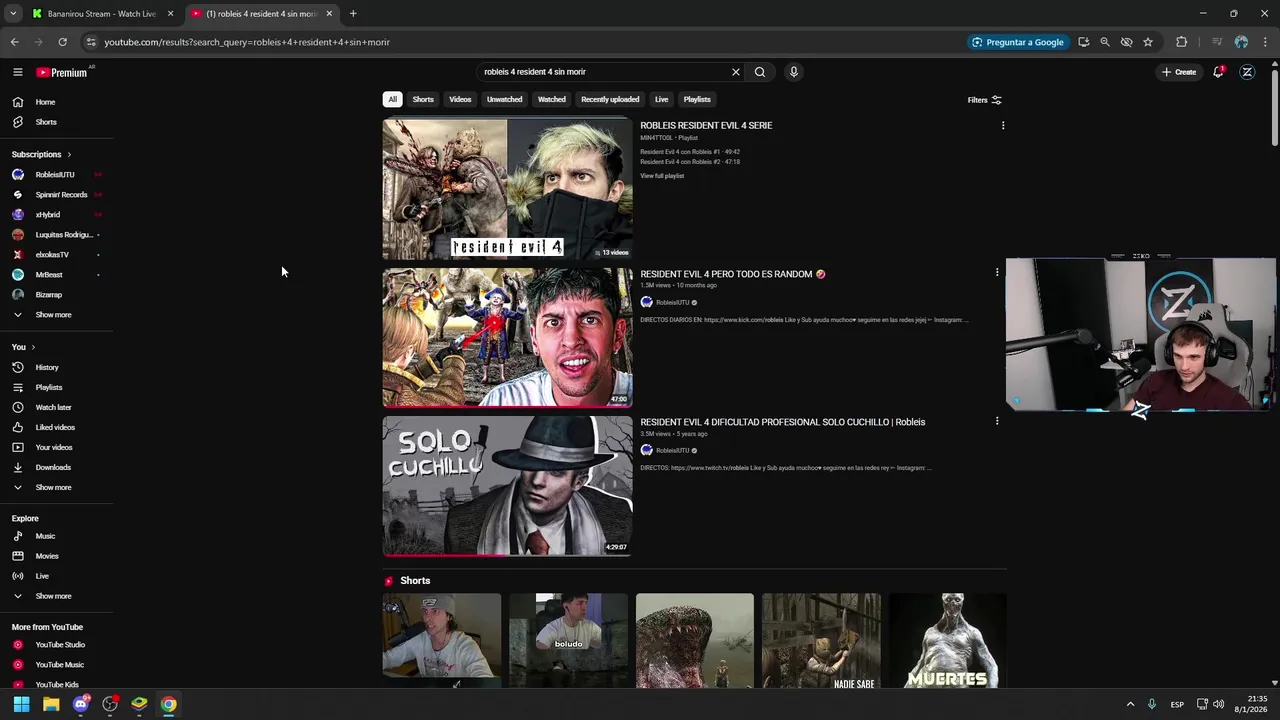This screenshot has width=1280, height=720.
Task: Open Subscriptions section chevron
Action: tap(69, 155)
